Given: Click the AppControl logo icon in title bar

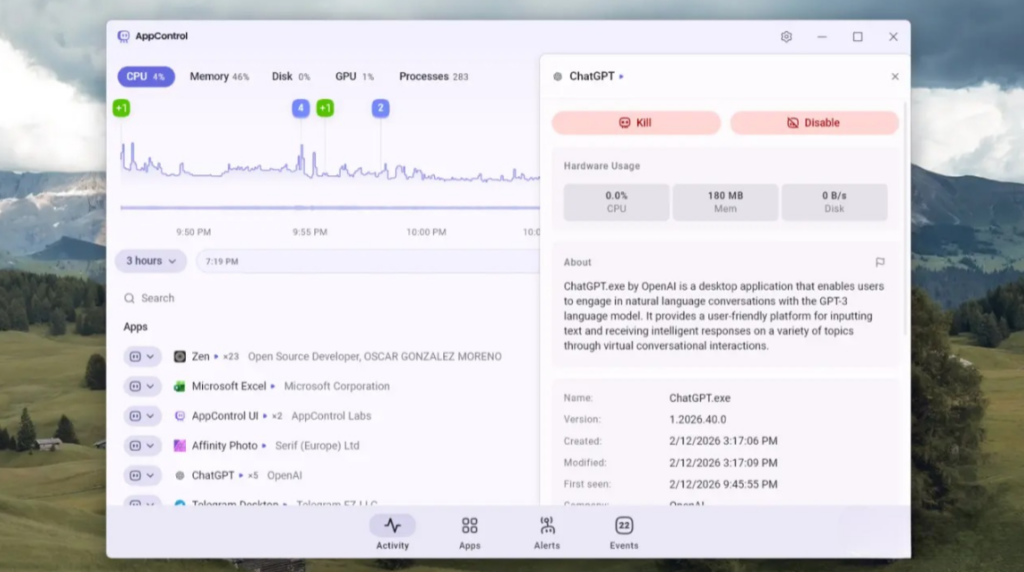Looking at the screenshot, I should pyautogui.click(x=123, y=37).
